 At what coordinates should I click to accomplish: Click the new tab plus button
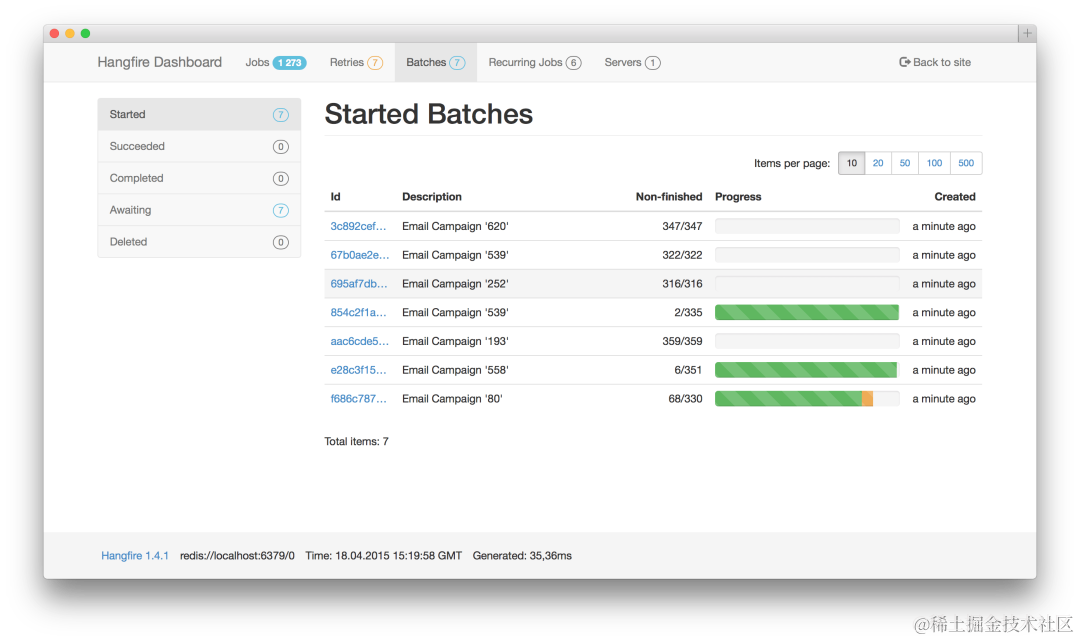(x=1027, y=33)
